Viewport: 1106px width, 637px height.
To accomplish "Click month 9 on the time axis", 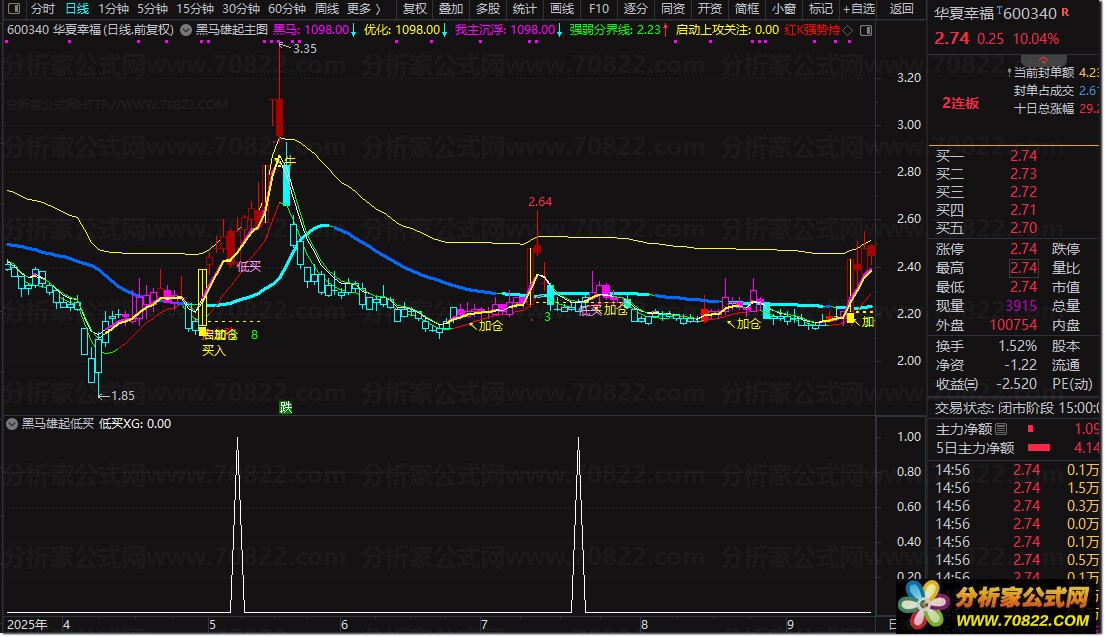I will pyautogui.click(x=790, y=625).
